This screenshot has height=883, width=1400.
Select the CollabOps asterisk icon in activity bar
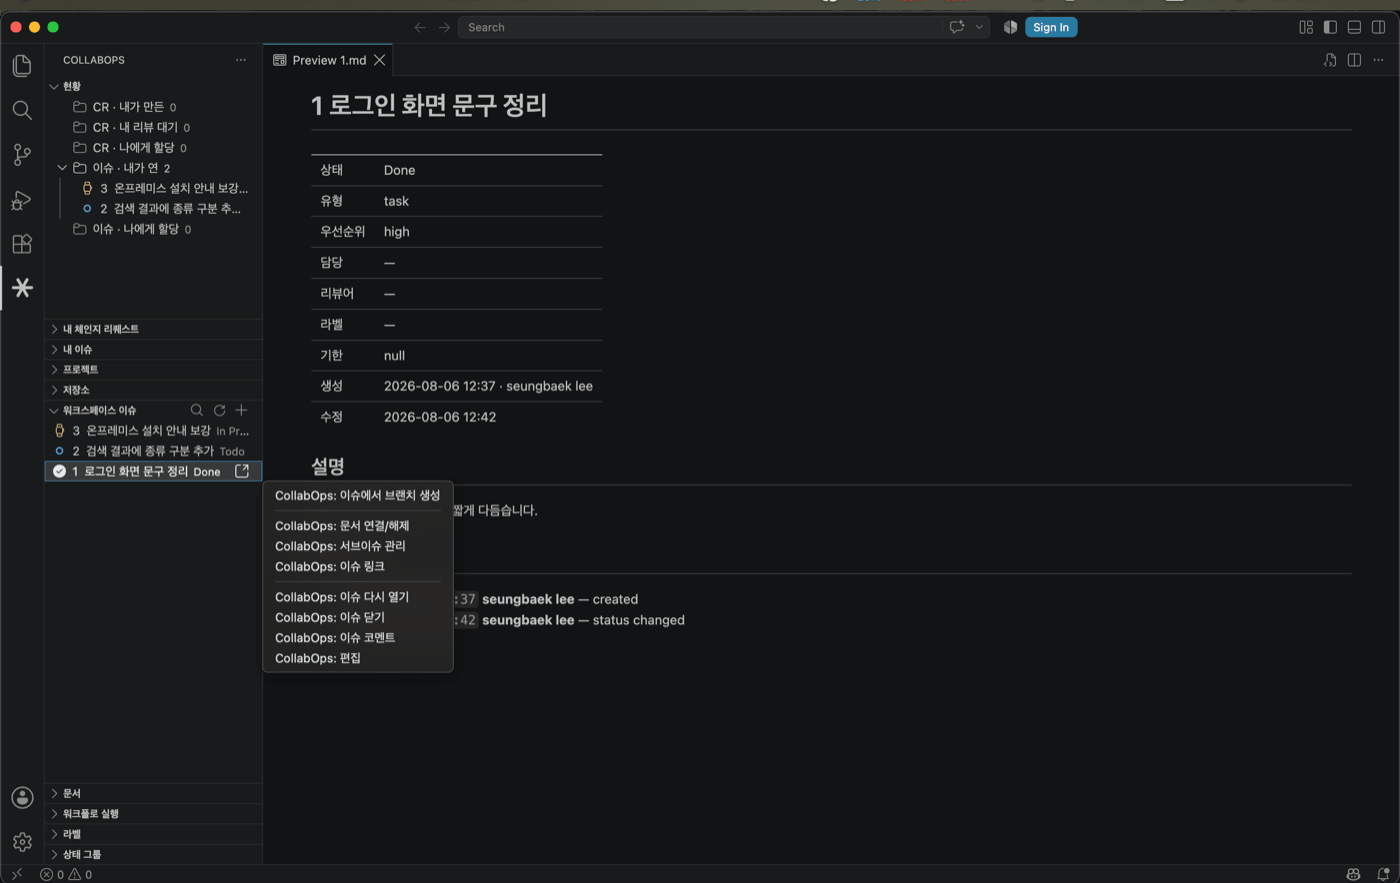[x=22, y=288]
